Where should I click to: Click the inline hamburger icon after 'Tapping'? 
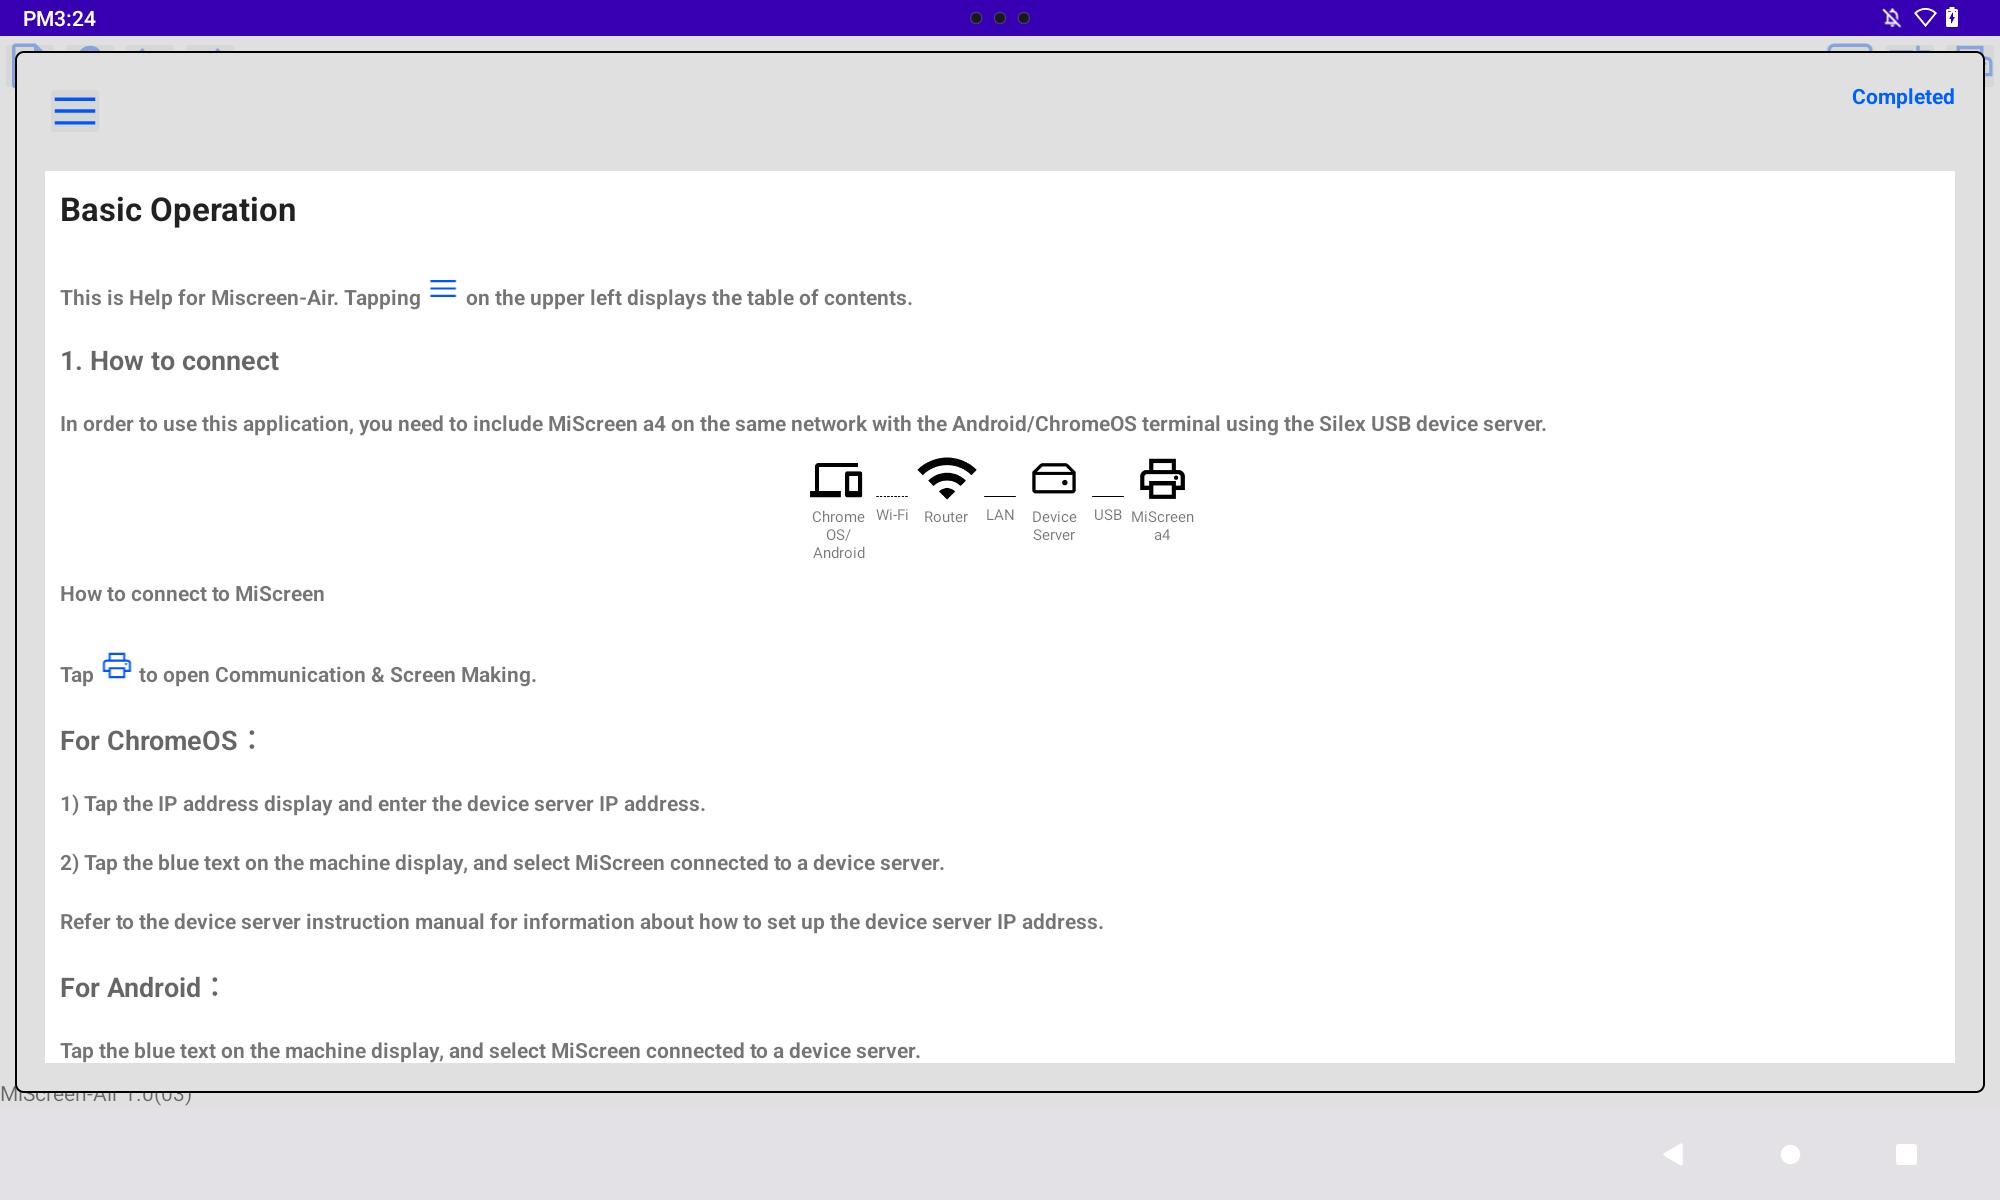443,289
